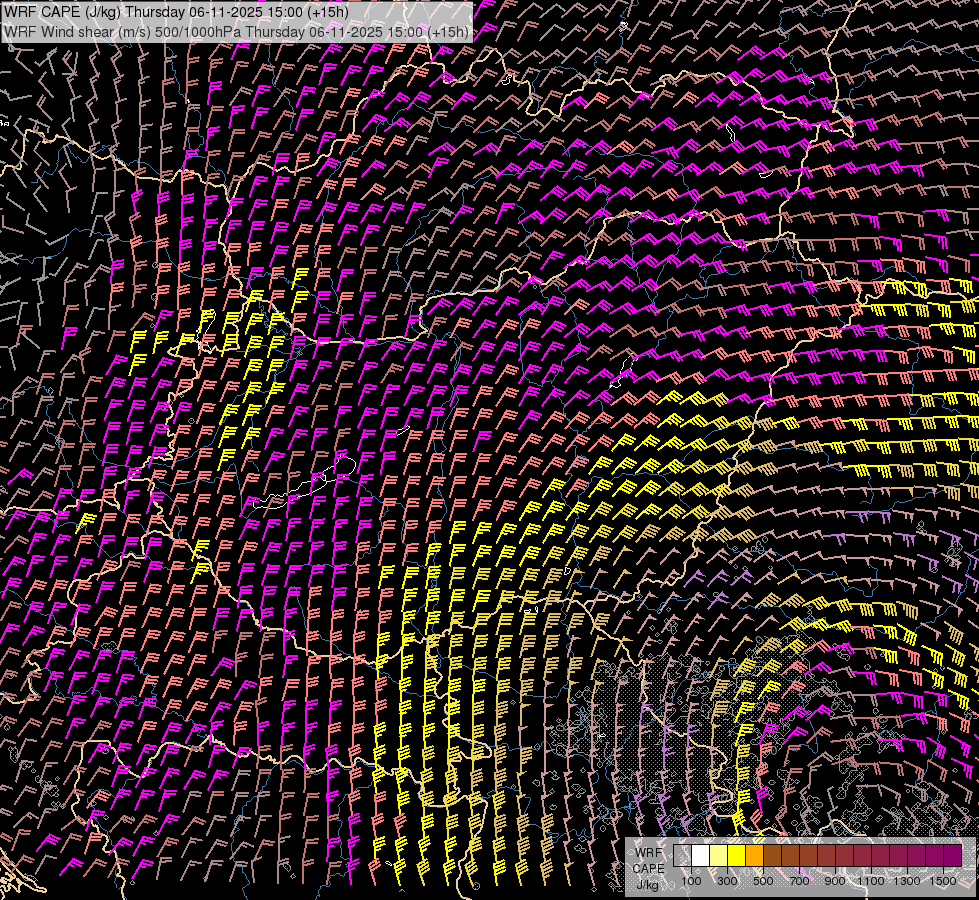Image resolution: width=979 pixels, height=900 pixels.
Task: Pick the bright yellow CAPE legend swatch
Action: pos(737,855)
